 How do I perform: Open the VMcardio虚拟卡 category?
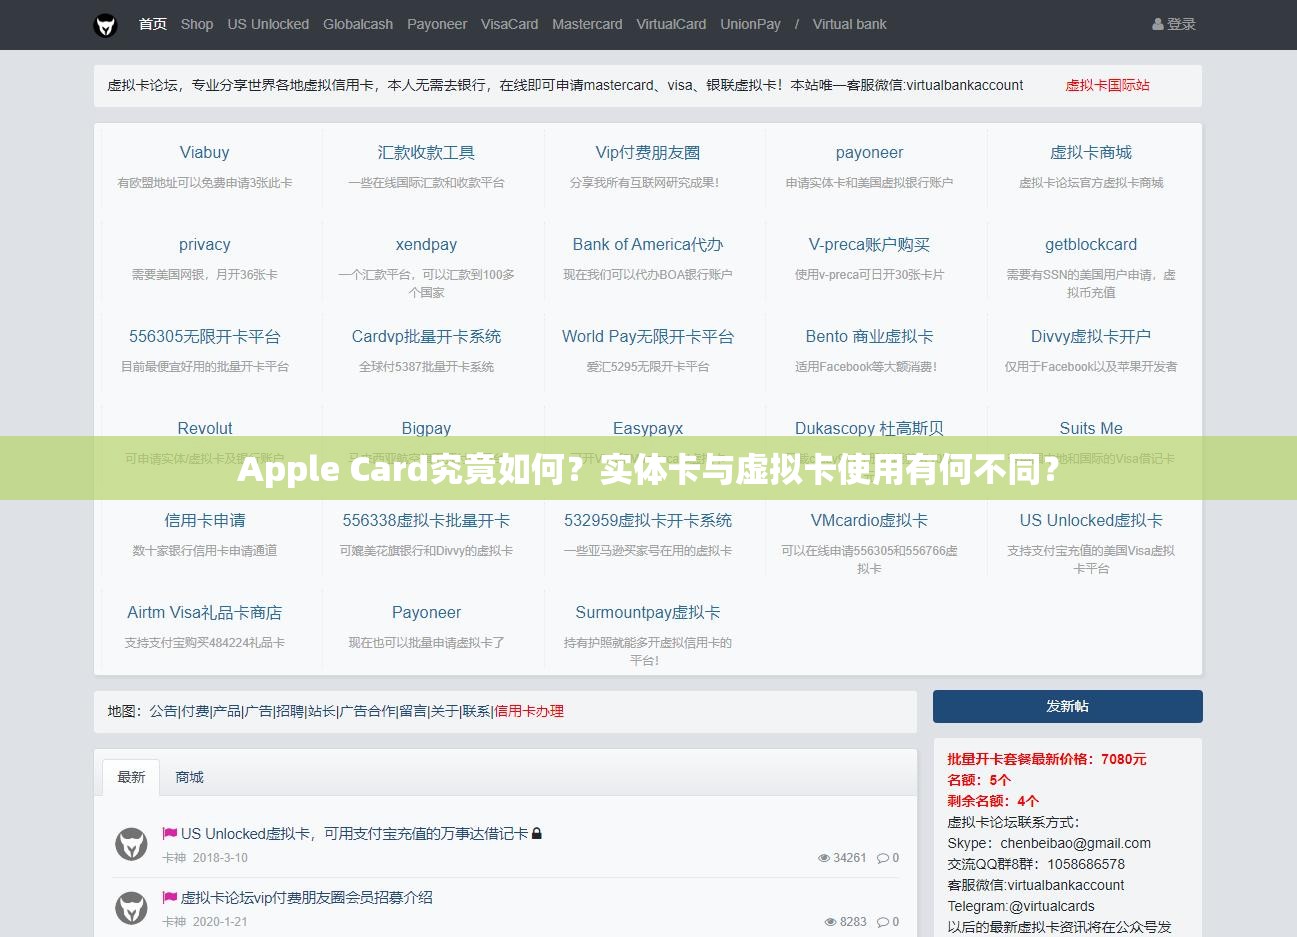(x=869, y=520)
